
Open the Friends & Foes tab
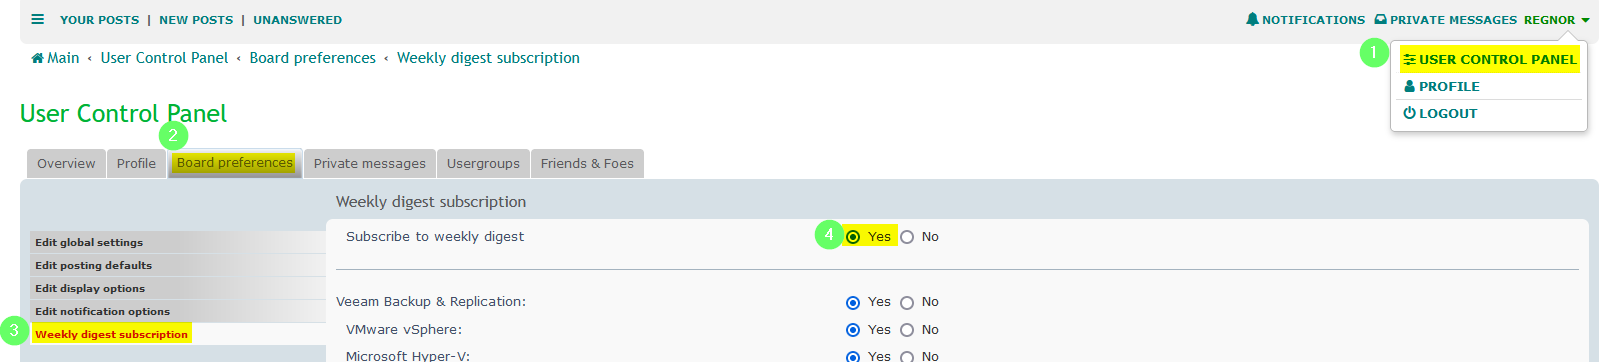[587, 163]
